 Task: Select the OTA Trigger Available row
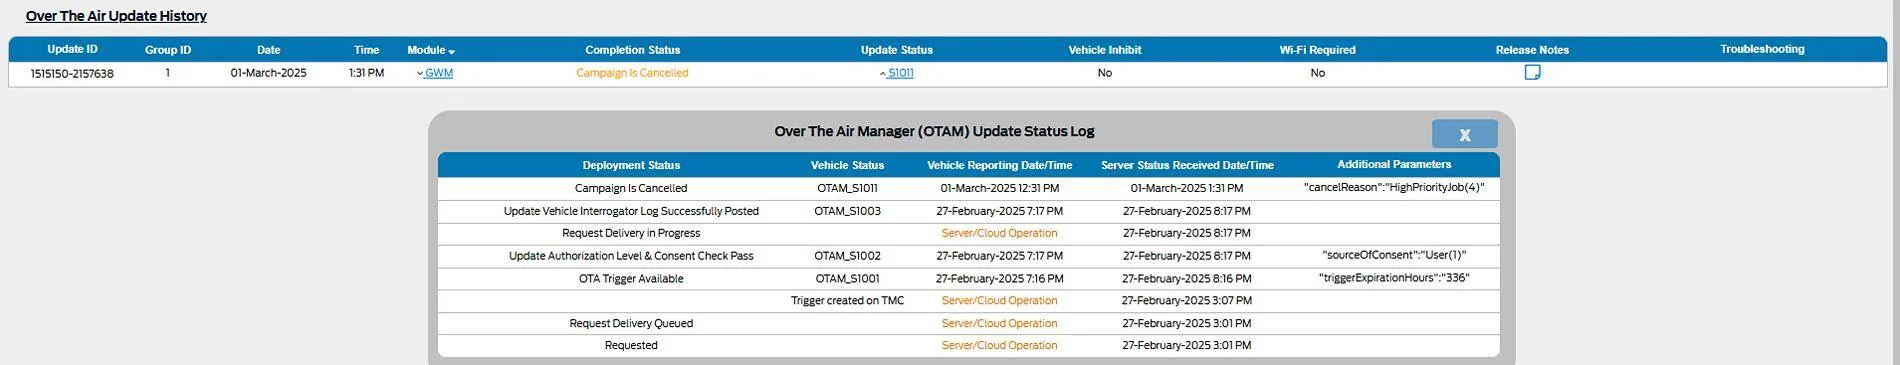point(968,279)
